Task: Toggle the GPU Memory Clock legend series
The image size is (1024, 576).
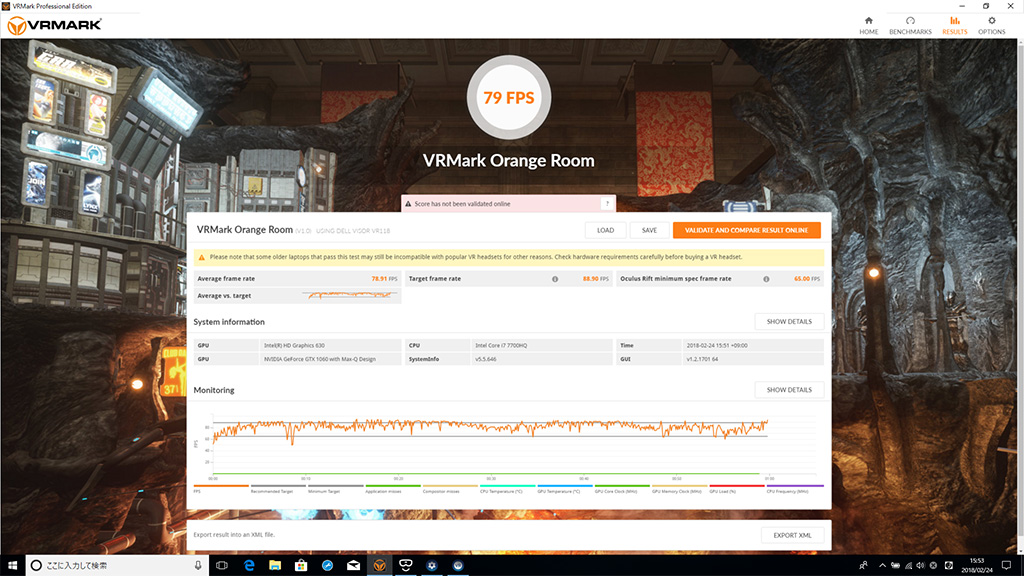Action: 680,488
